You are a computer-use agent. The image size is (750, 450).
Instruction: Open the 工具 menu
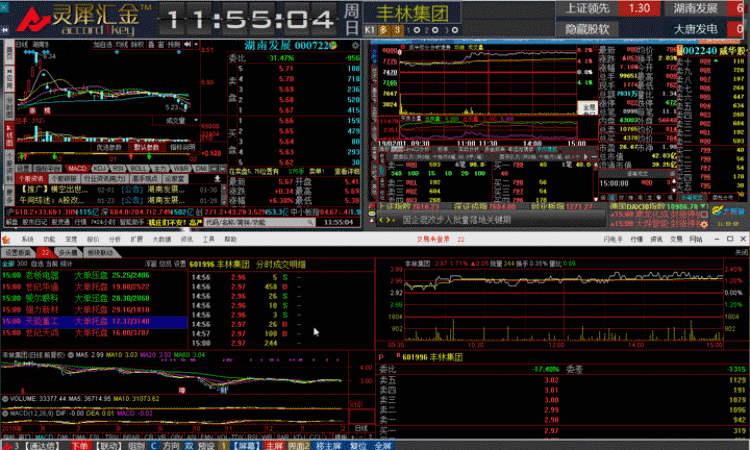(209, 239)
